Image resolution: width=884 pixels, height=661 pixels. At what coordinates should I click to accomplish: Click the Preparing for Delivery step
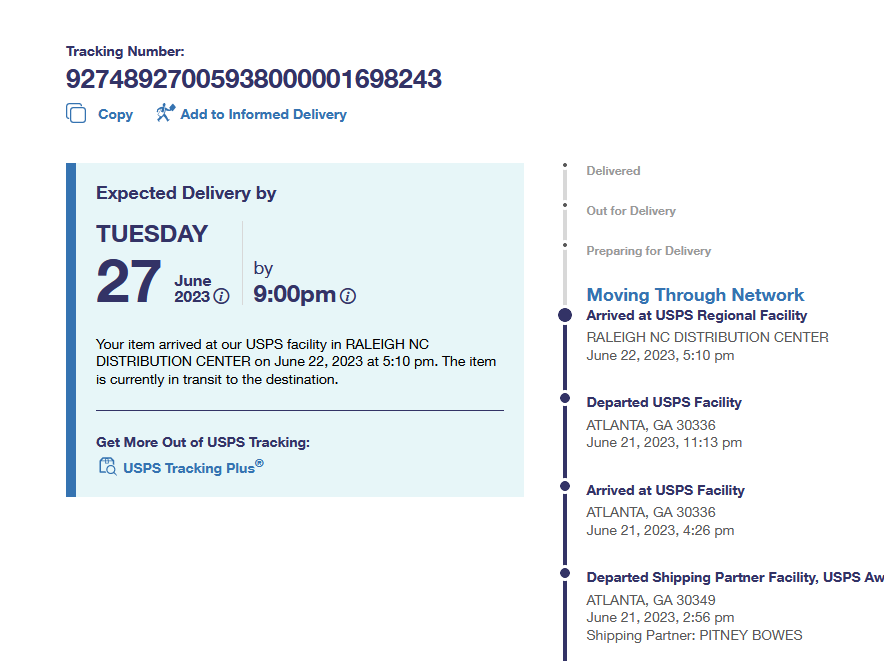[x=648, y=251]
